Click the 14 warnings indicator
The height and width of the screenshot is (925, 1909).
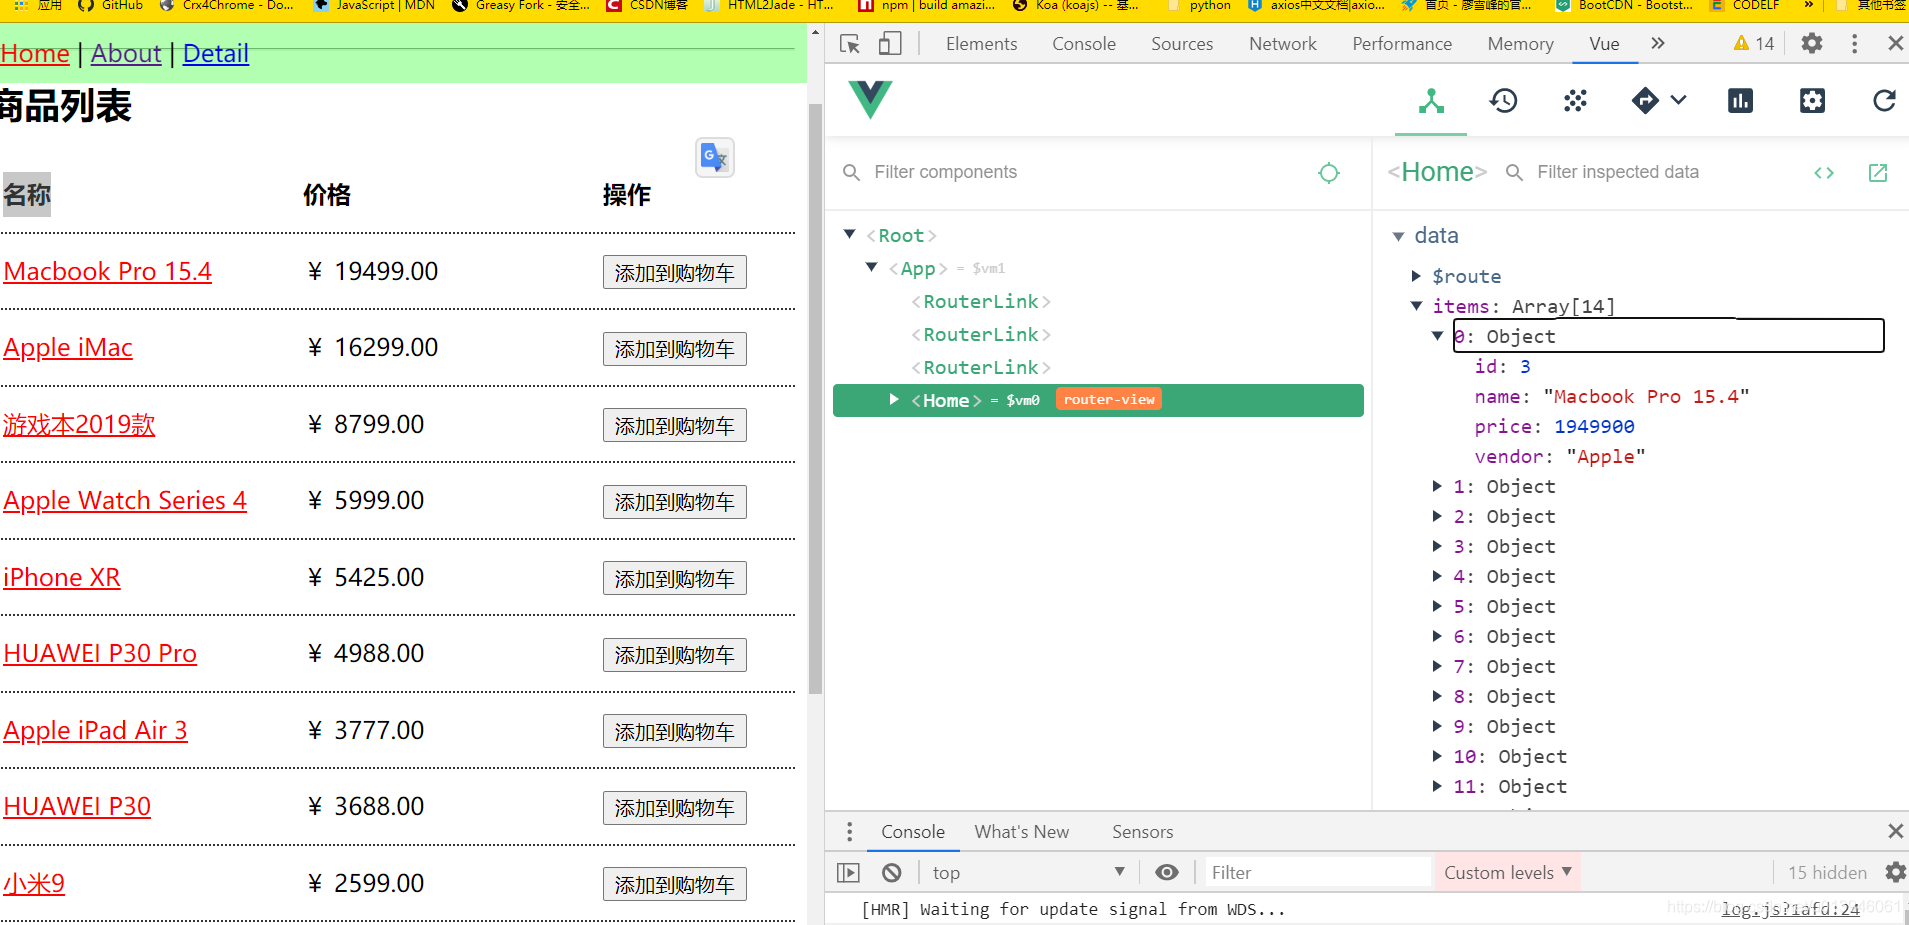click(1754, 43)
